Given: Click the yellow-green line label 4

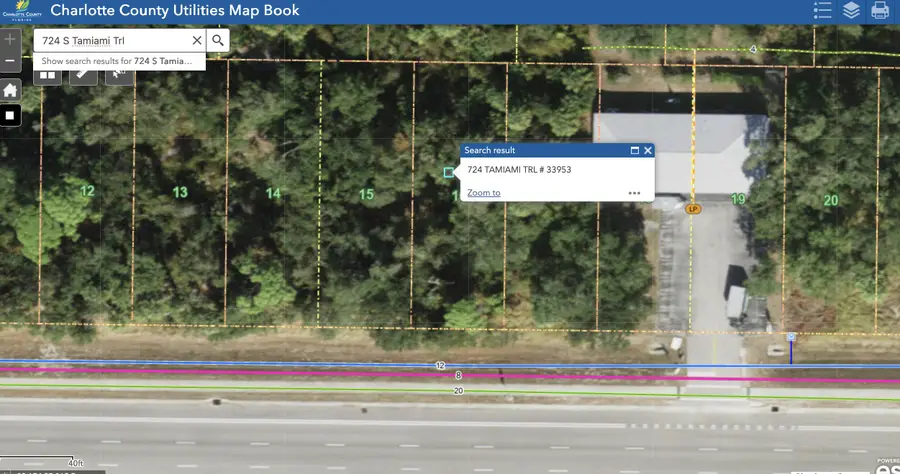Looking at the screenshot, I should [753, 49].
